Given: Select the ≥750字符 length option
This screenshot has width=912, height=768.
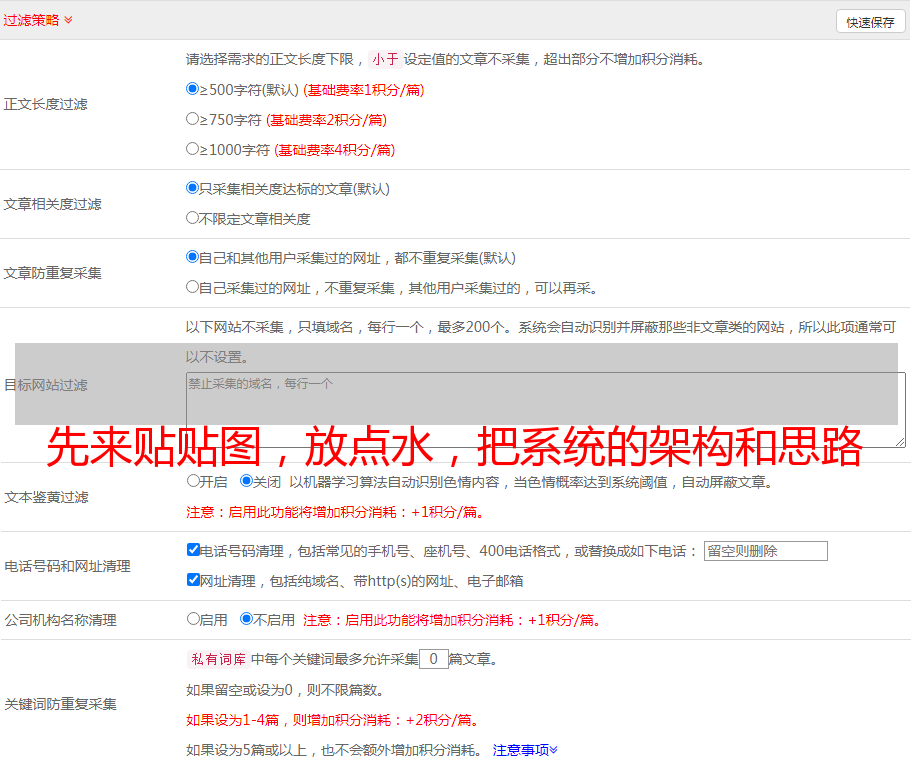Looking at the screenshot, I should (x=193, y=119).
